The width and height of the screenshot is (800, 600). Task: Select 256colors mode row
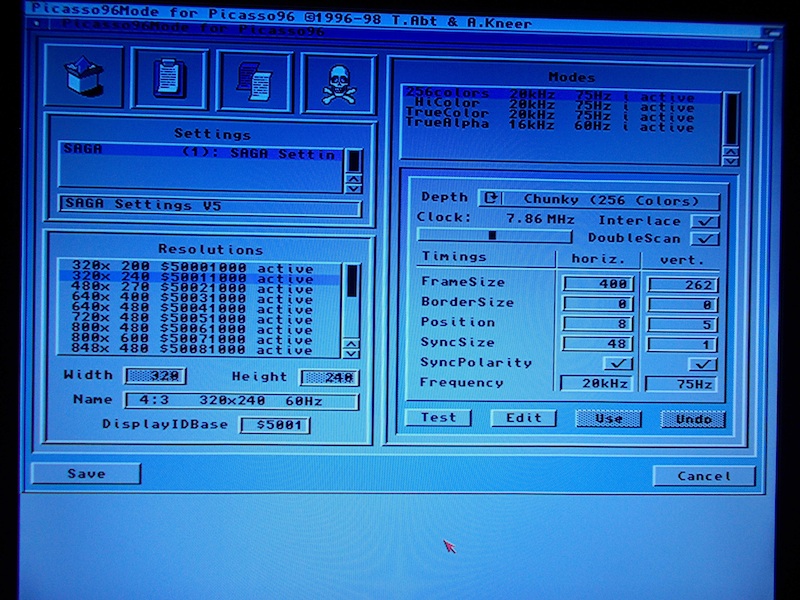point(562,94)
